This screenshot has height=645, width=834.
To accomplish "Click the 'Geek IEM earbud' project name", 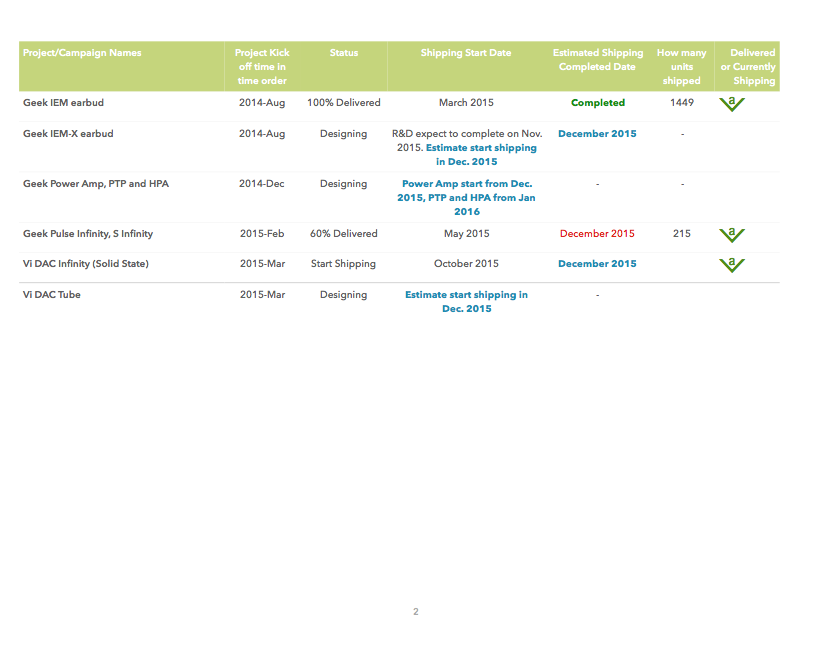I will (x=63, y=103).
